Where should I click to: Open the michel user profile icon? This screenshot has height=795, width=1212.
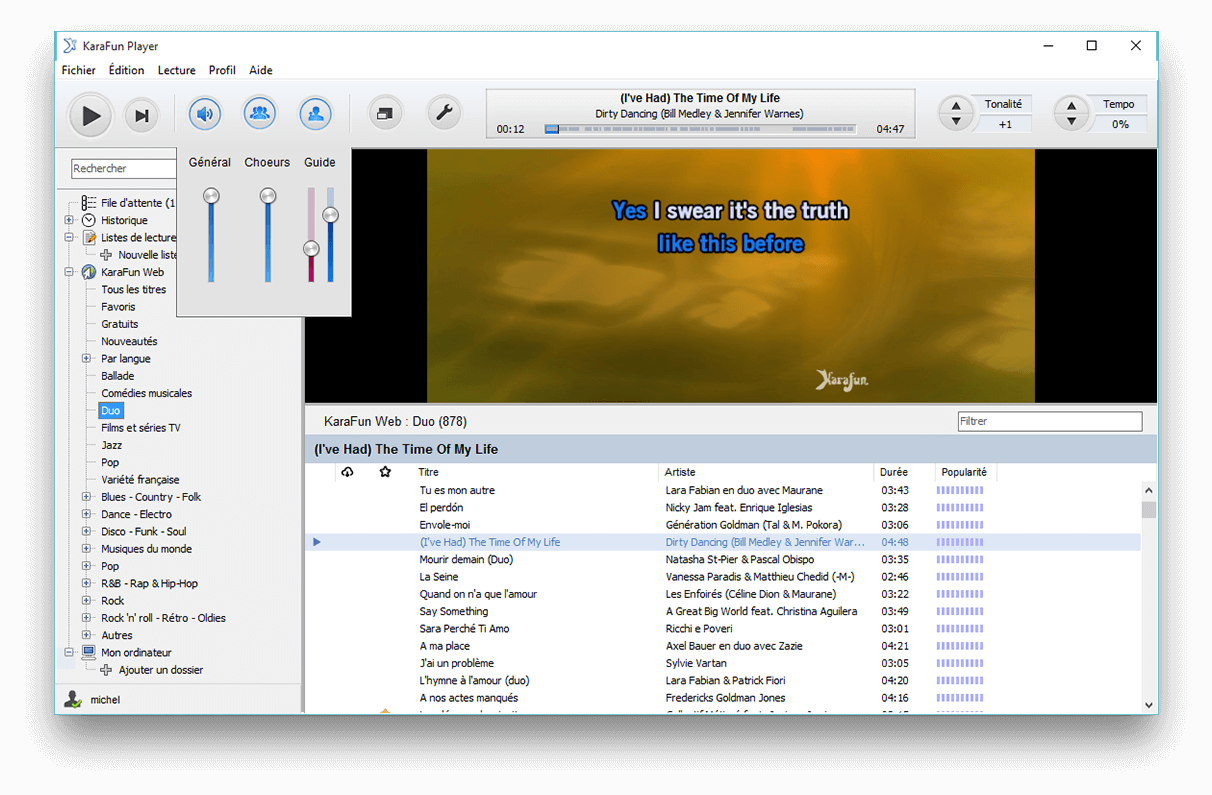(73, 700)
